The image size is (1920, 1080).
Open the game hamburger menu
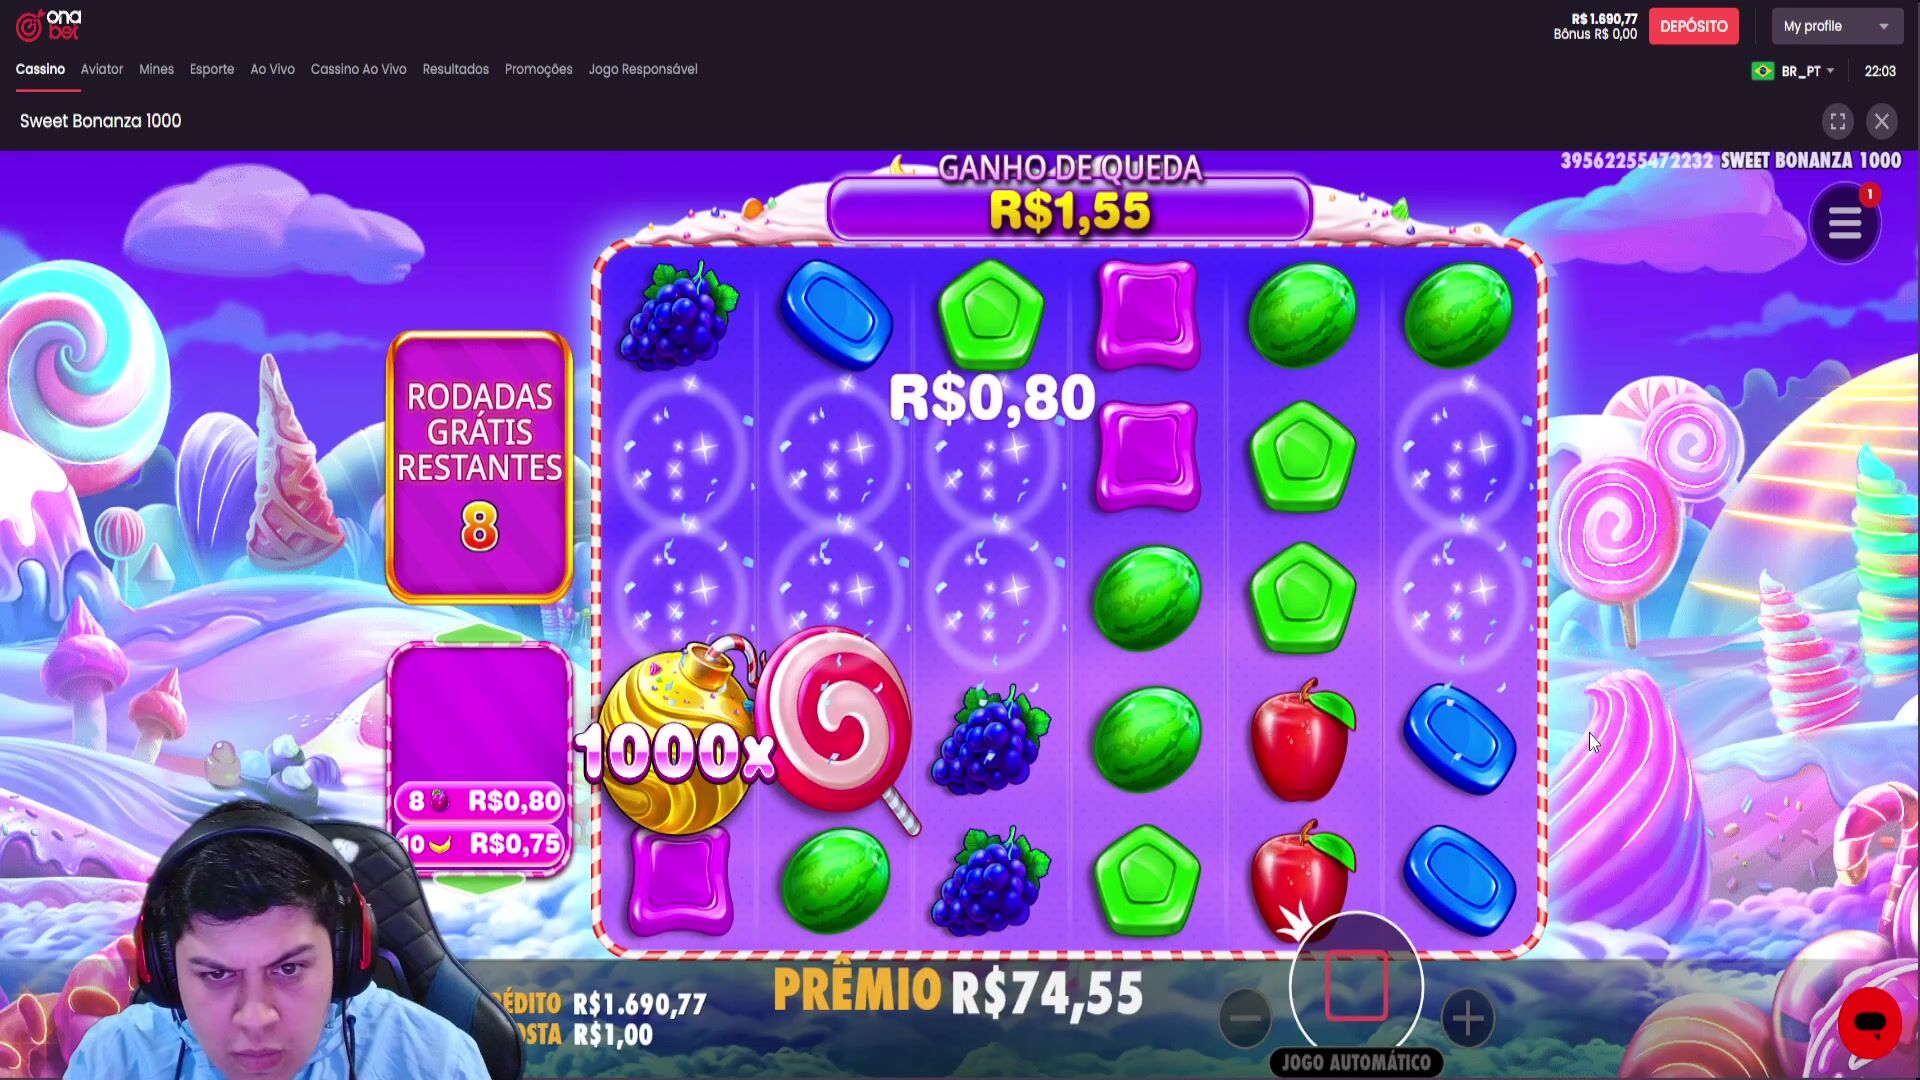(1845, 223)
